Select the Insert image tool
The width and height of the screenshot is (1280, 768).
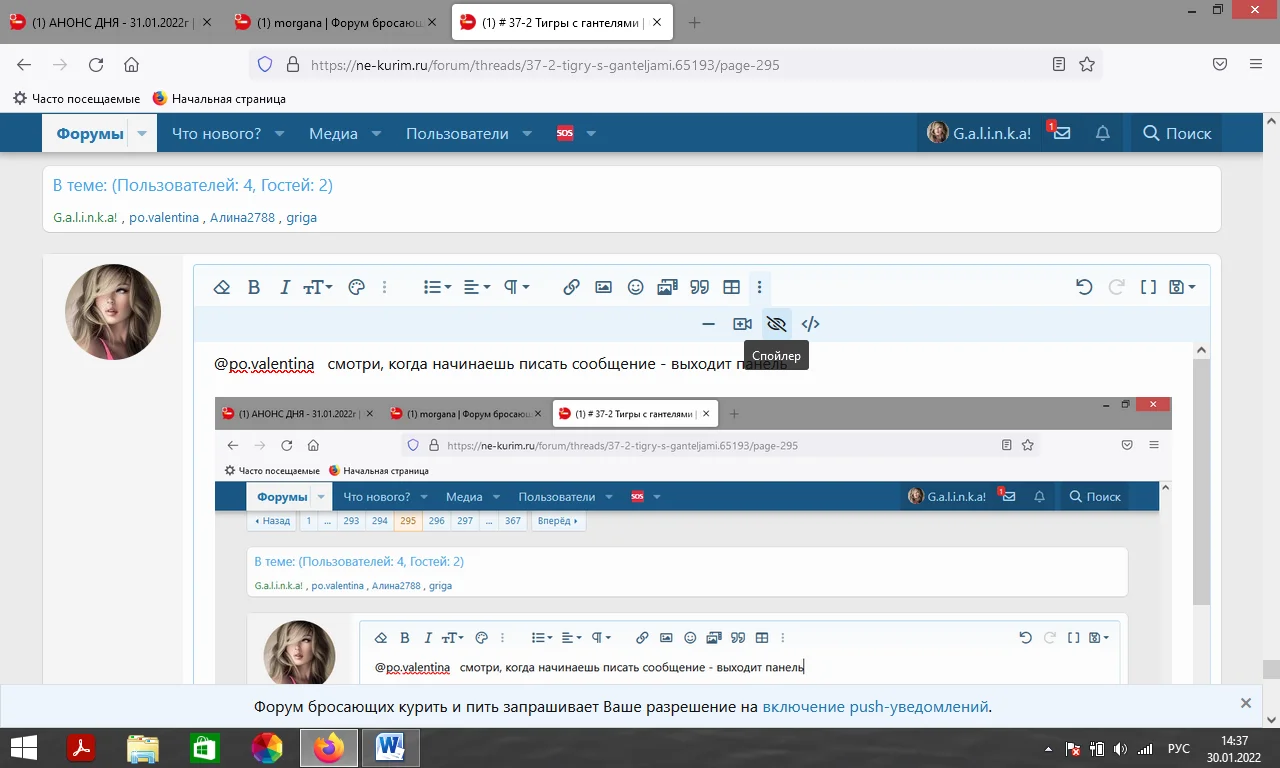click(603, 287)
